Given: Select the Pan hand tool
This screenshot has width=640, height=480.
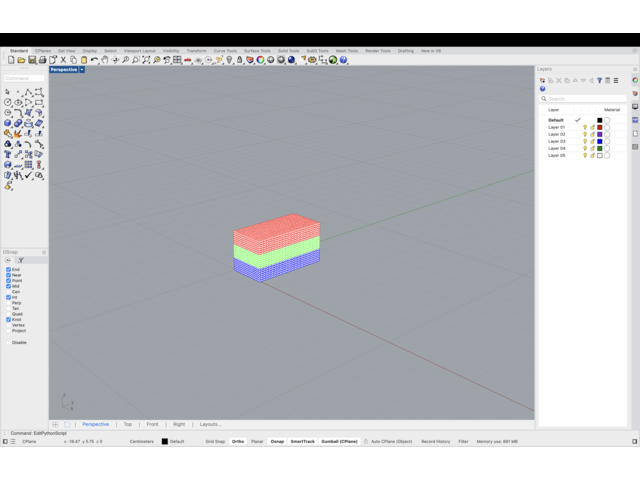Looking at the screenshot, I should point(105,60).
